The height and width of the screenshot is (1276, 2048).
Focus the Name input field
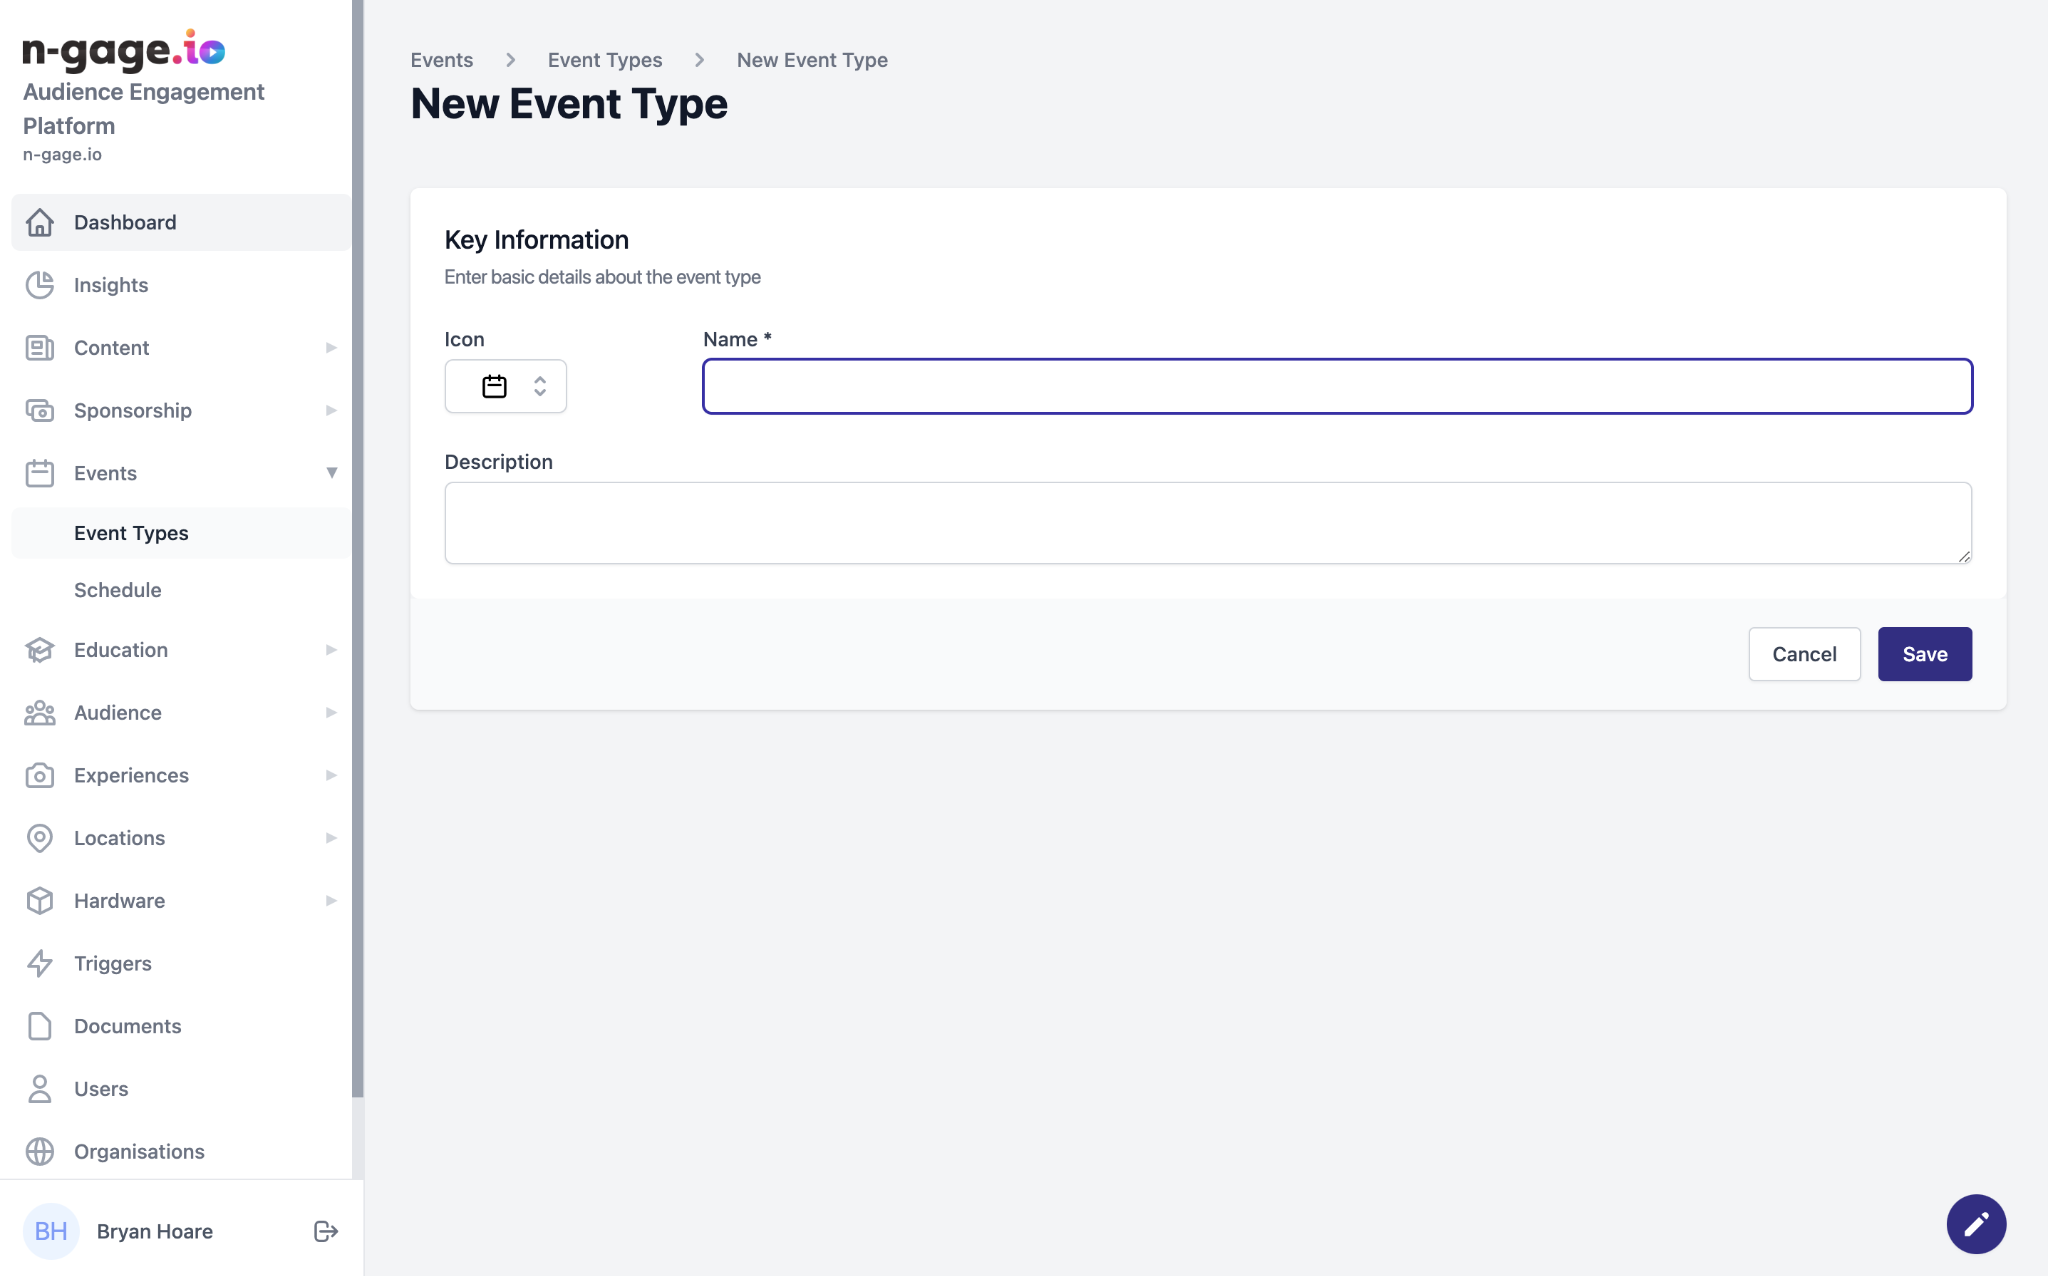[x=1337, y=386]
